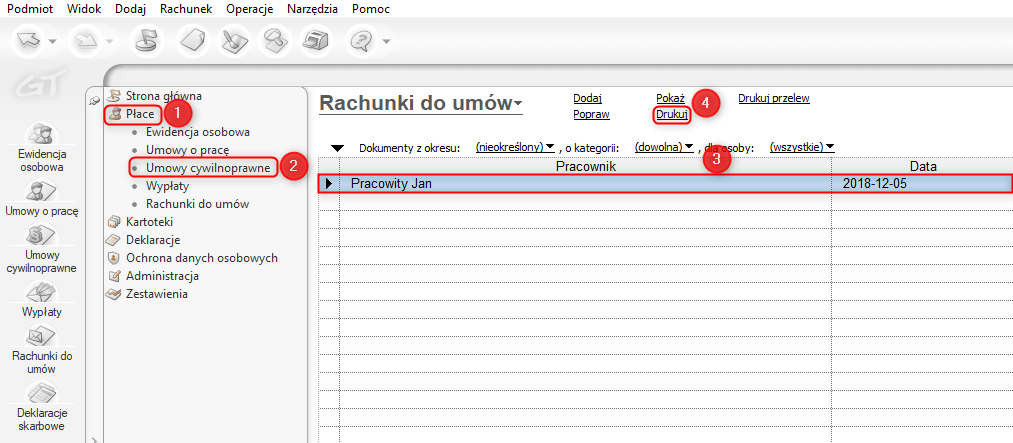1013x443 pixels.
Task: Click the Rachunki do umów sidebar icon
Action: pos(41,336)
